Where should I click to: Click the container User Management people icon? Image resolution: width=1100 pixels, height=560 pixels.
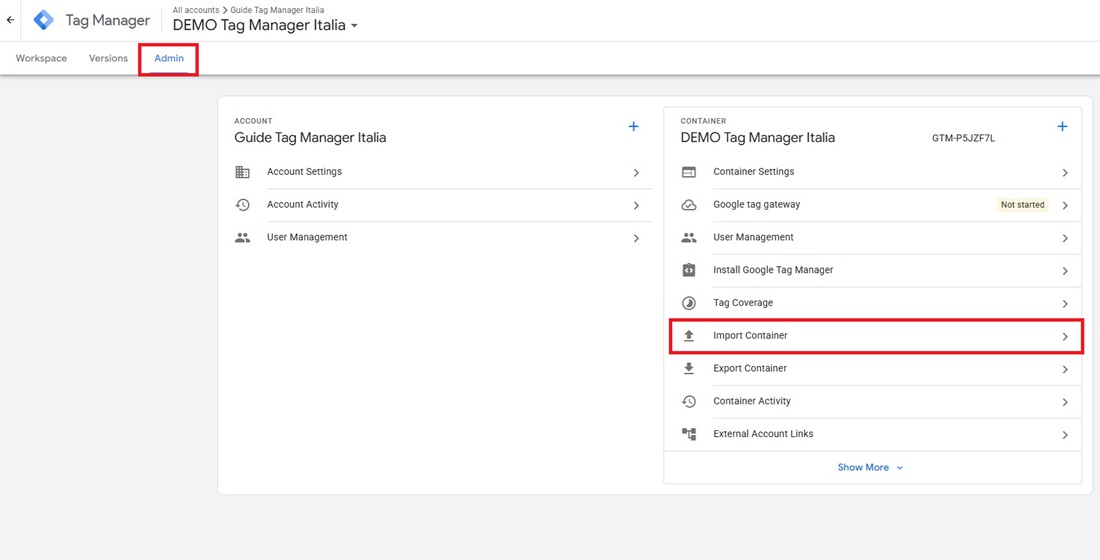(x=689, y=238)
